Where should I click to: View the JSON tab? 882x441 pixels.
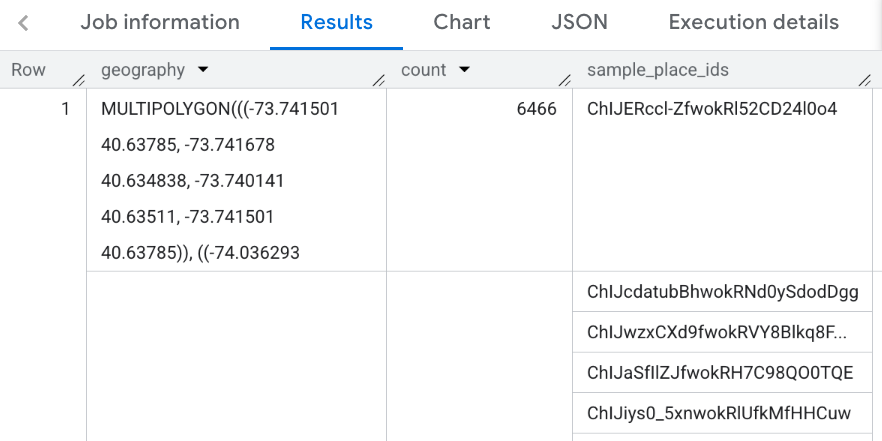point(579,22)
